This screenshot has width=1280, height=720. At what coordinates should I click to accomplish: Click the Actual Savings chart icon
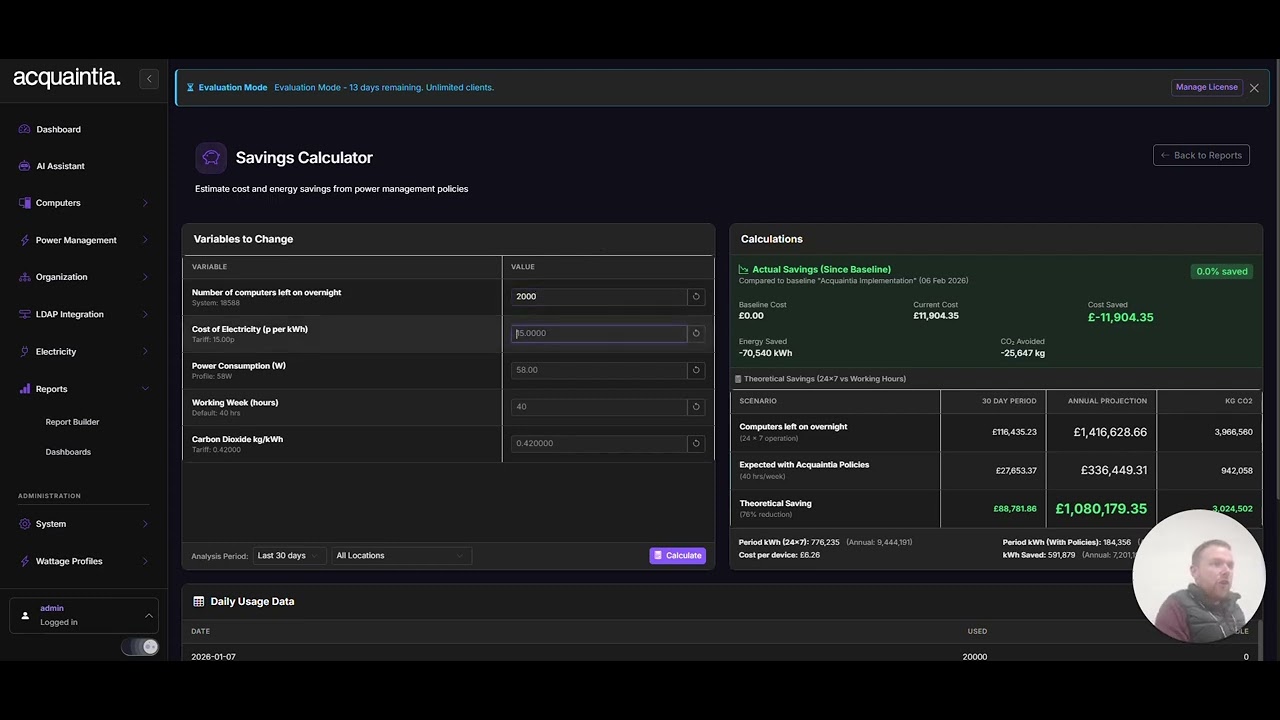coord(744,269)
